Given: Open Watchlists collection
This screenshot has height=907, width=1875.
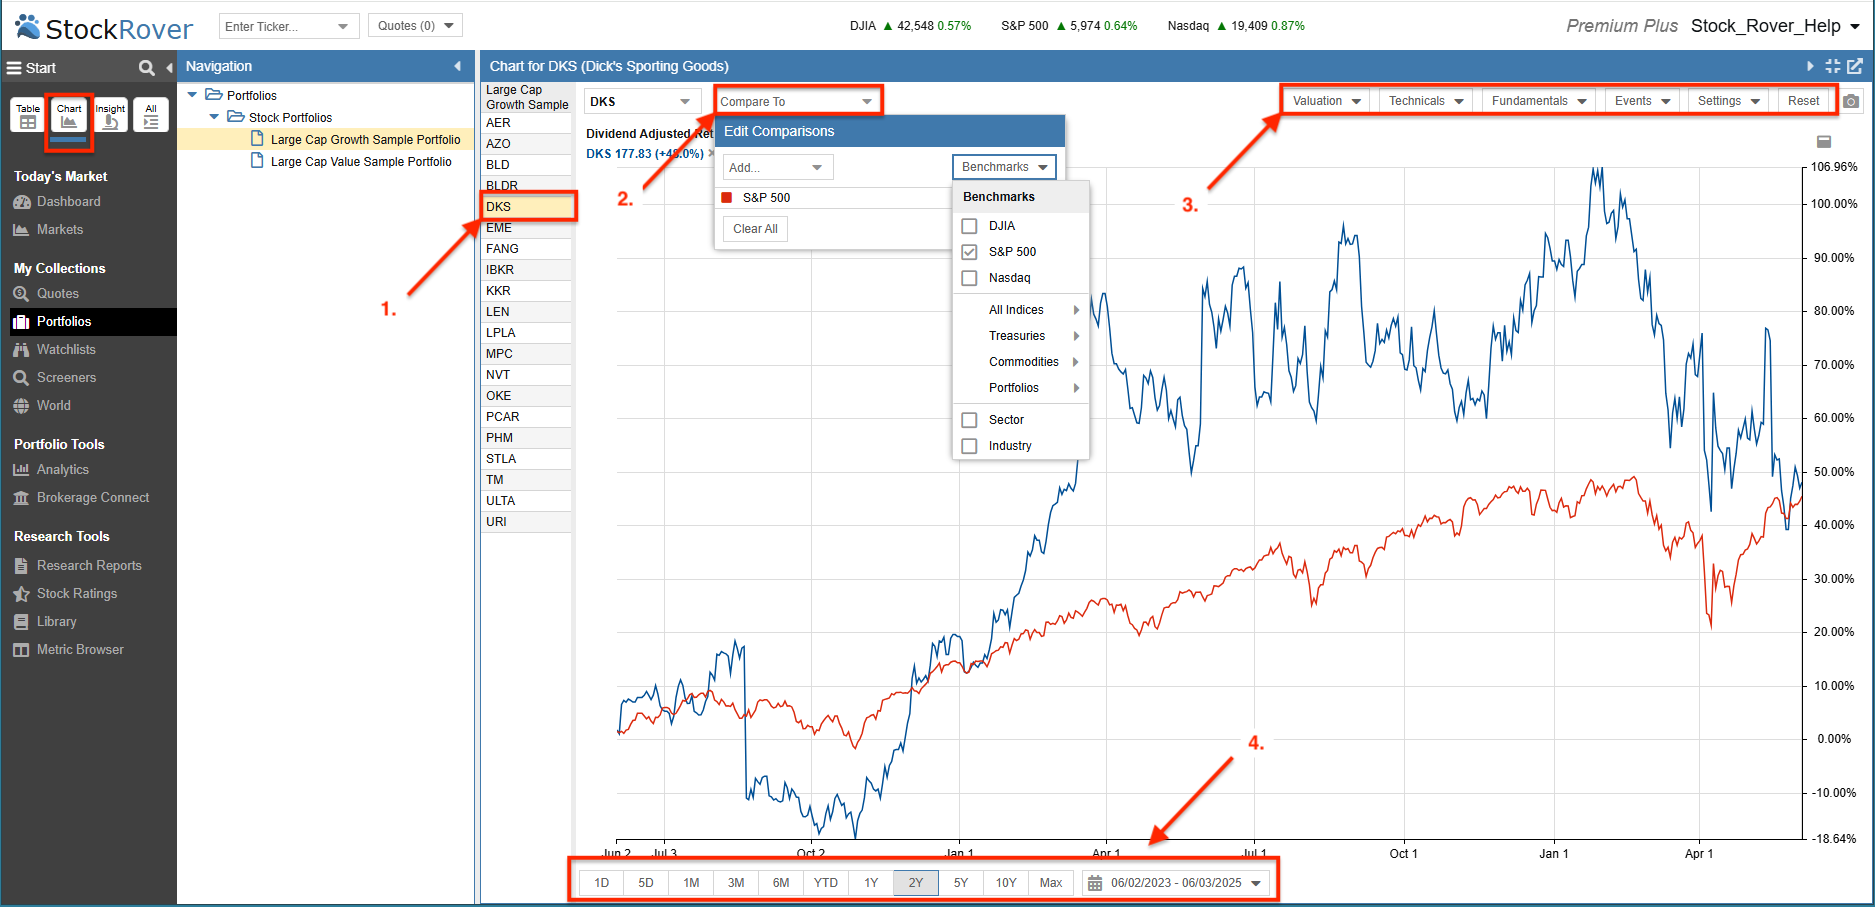Looking at the screenshot, I should pyautogui.click(x=54, y=350).
